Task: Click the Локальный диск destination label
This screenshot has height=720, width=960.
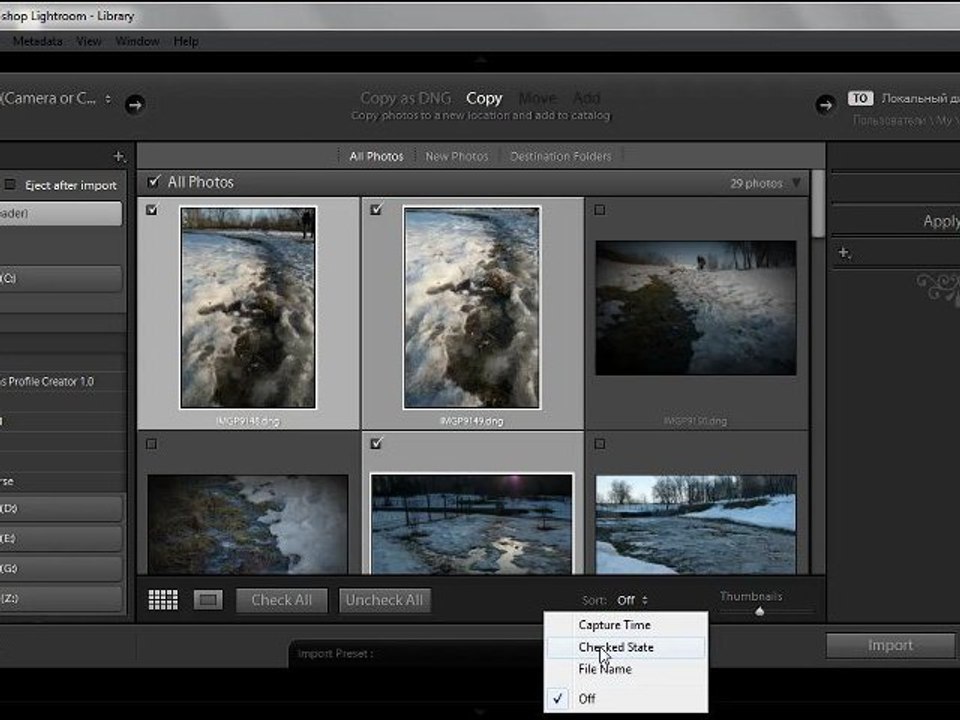Action: point(920,98)
